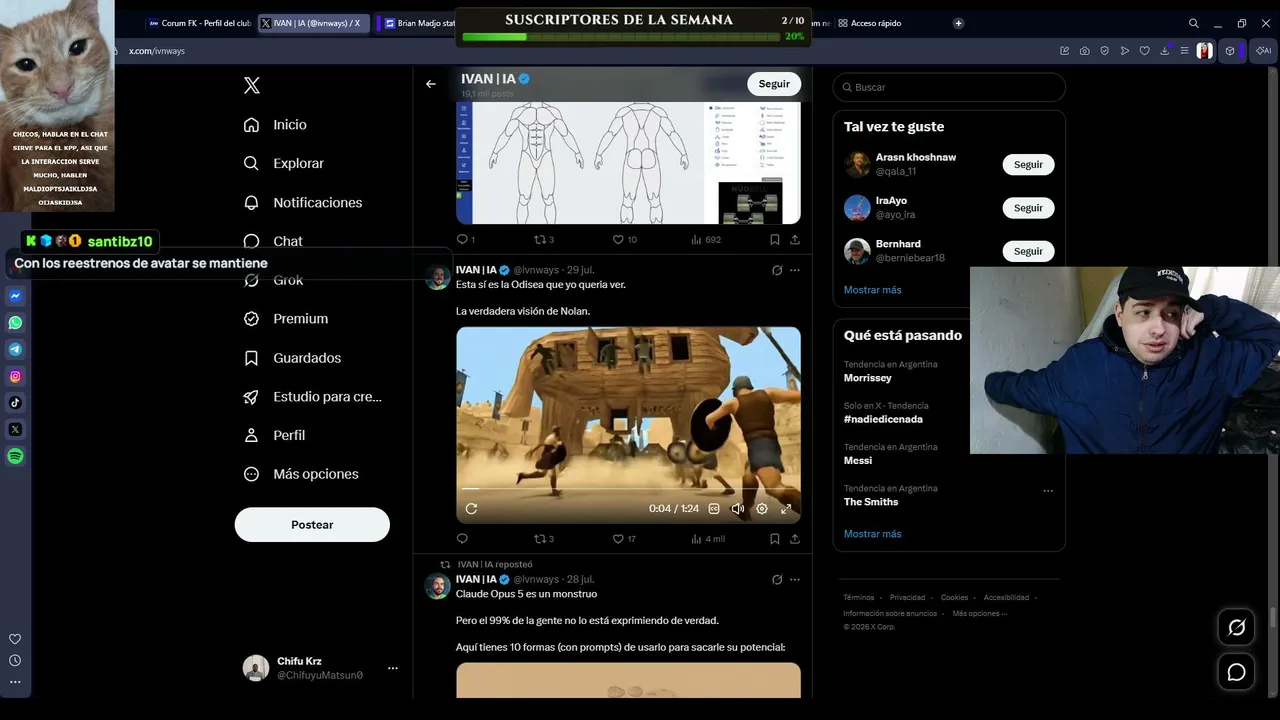Click the Postear button

312,525
